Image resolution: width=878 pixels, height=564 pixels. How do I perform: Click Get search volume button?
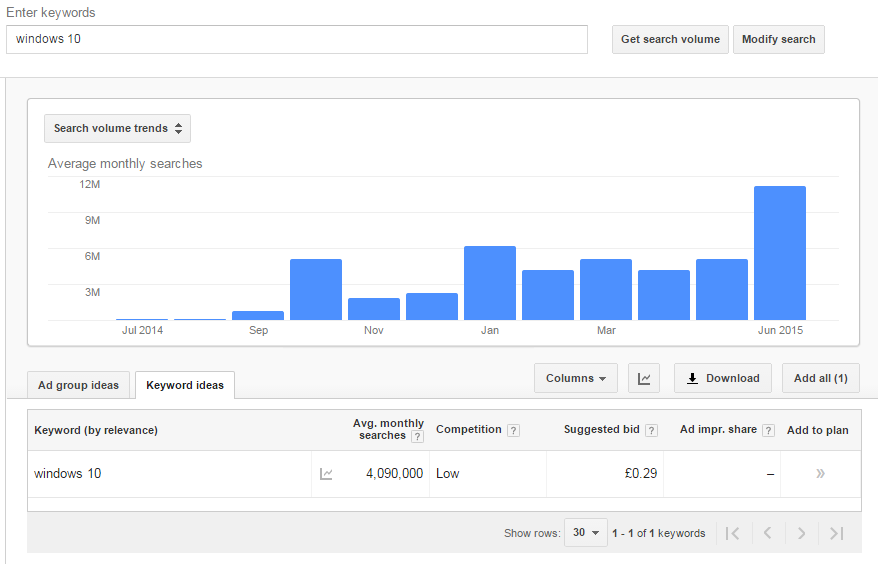(670, 39)
